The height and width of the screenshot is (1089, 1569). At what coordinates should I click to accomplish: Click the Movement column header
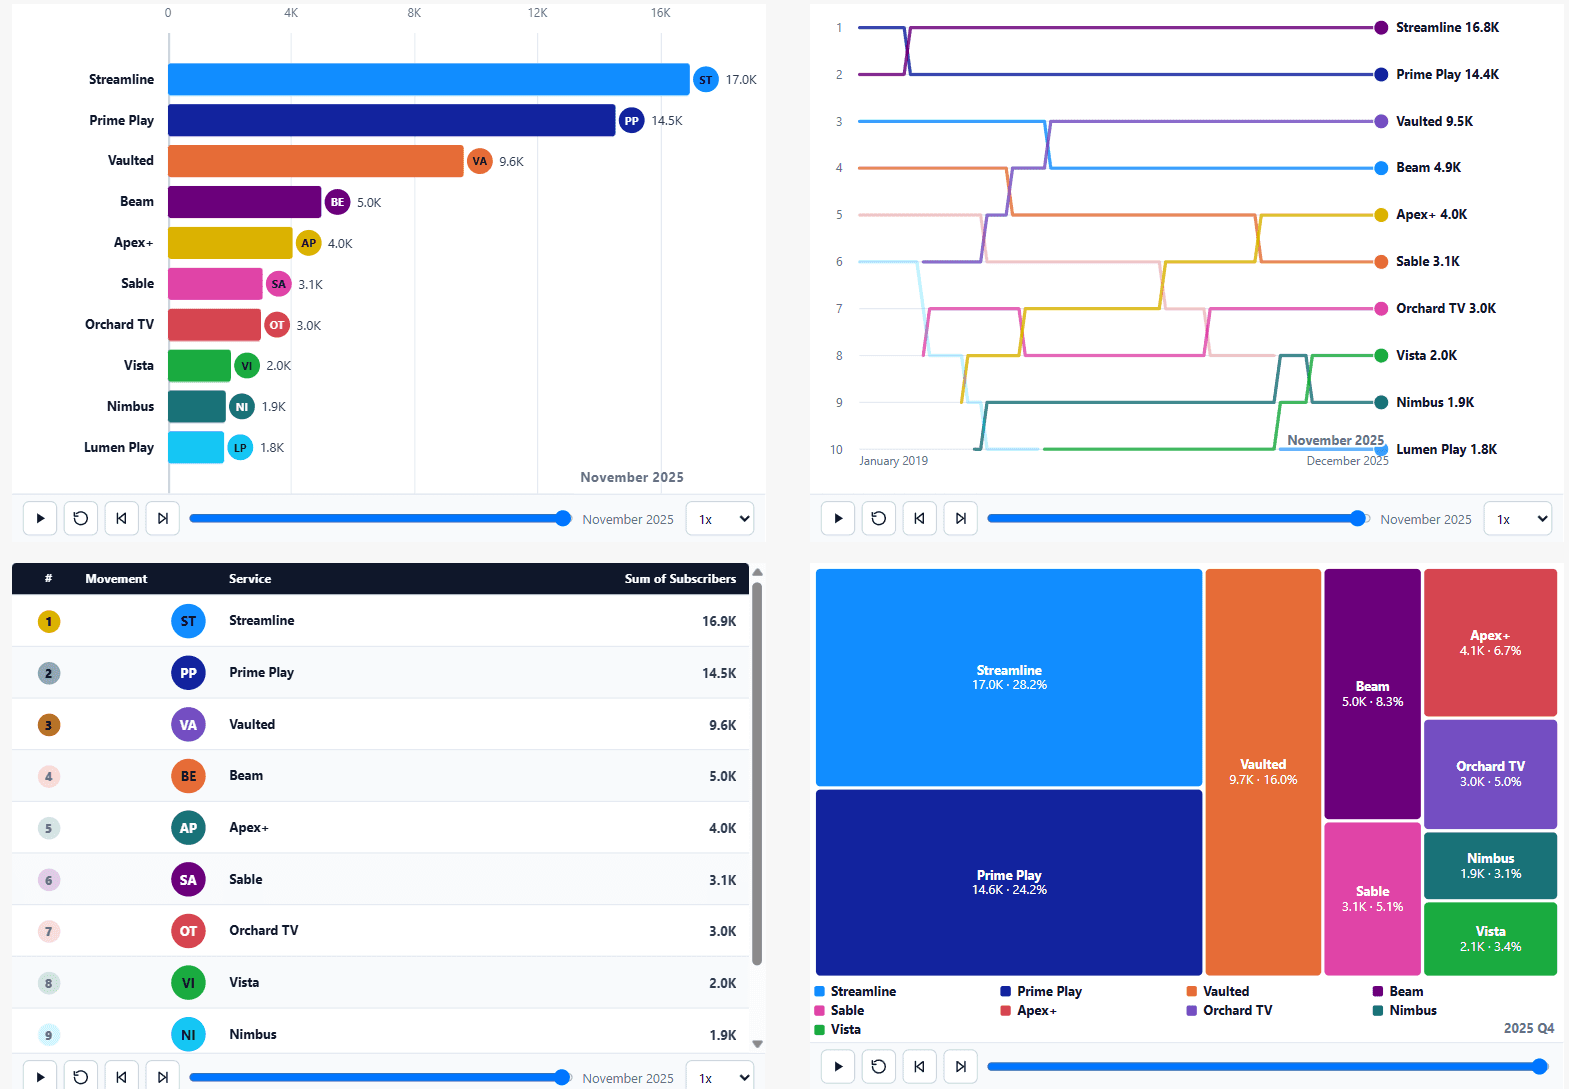pos(116,578)
